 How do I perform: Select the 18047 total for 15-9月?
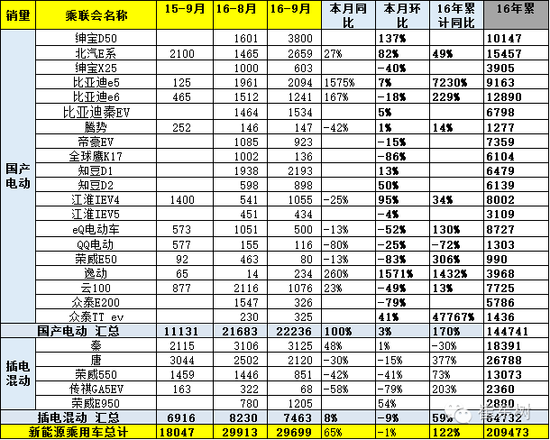[x=185, y=432]
